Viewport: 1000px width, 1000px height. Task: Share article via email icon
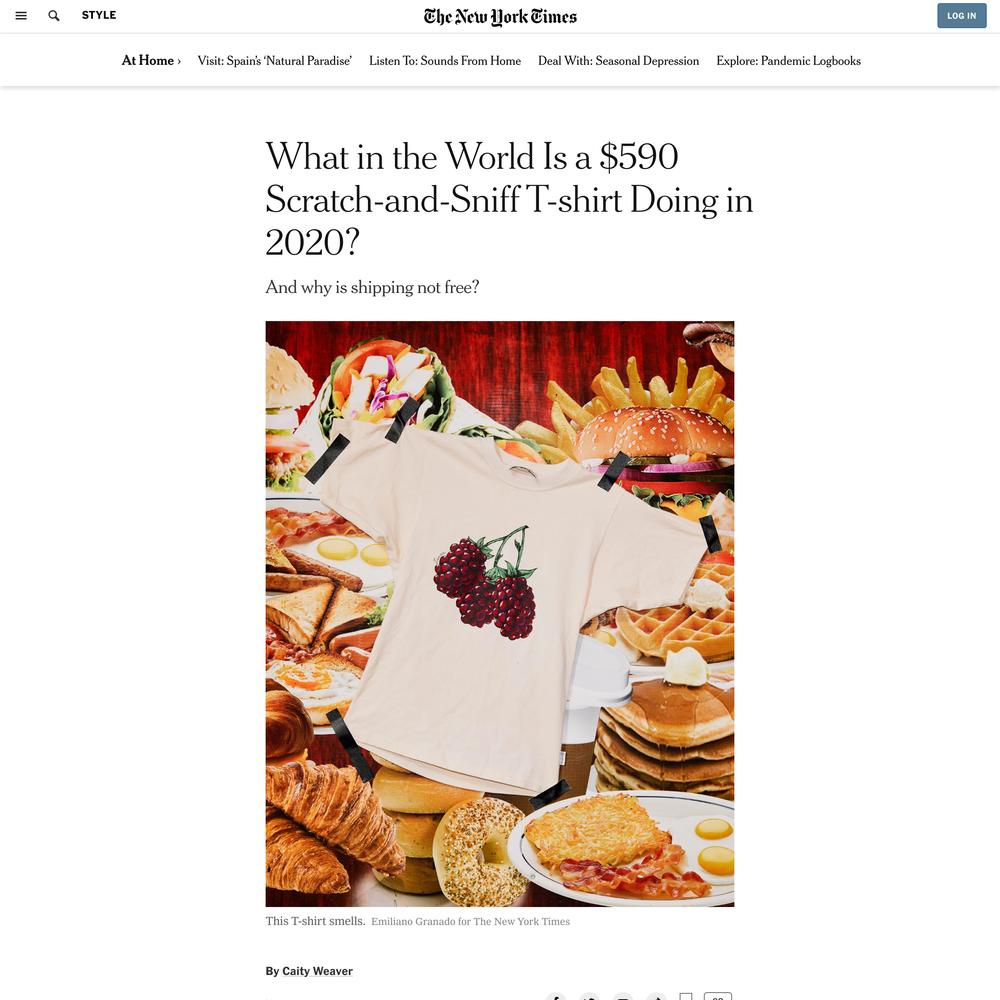[x=622, y=997]
